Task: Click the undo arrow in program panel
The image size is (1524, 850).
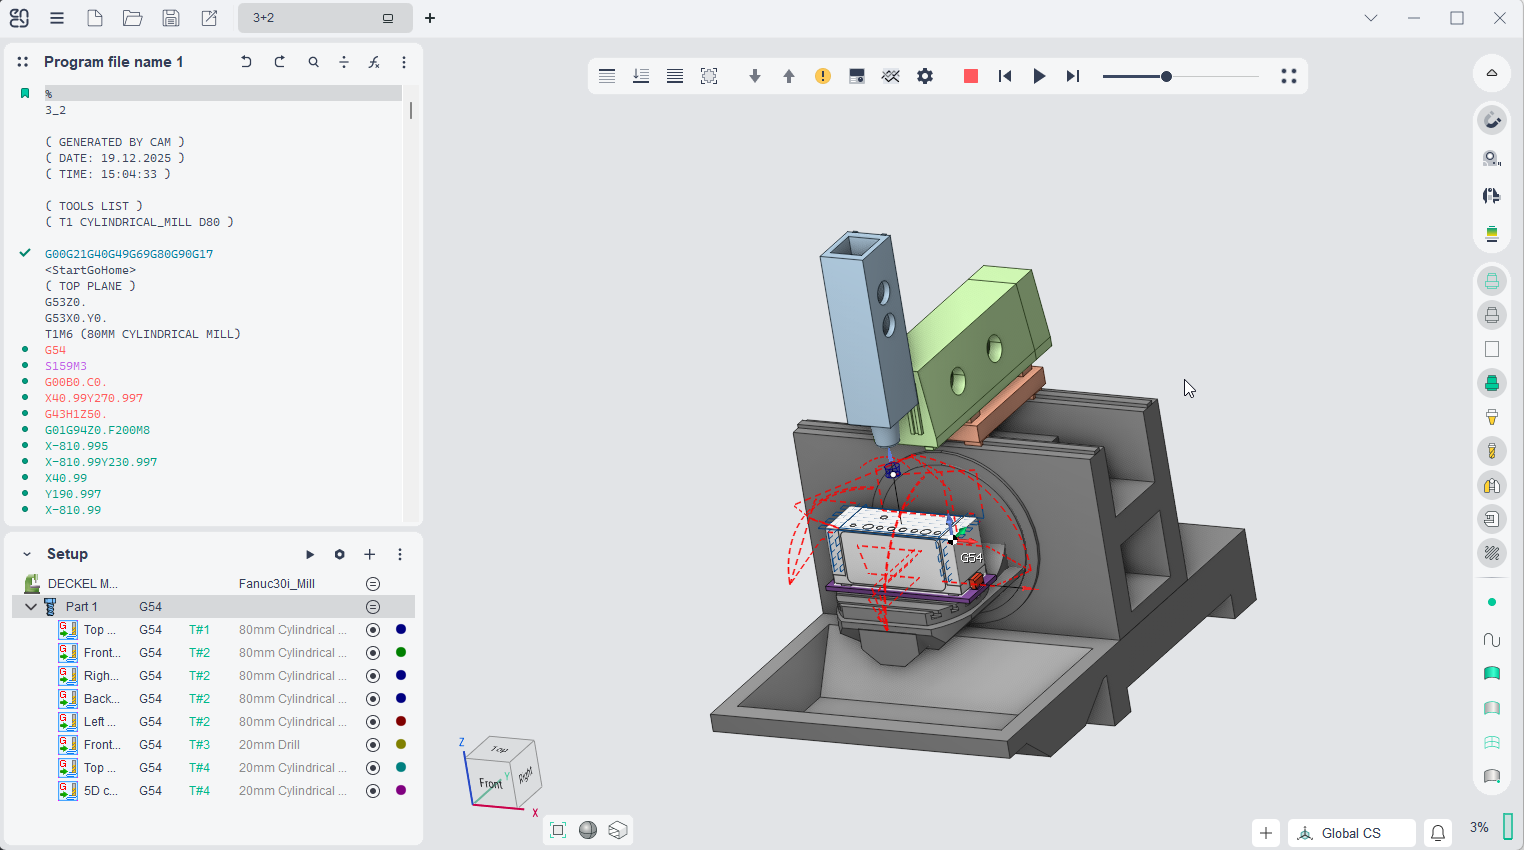Action: click(246, 62)
